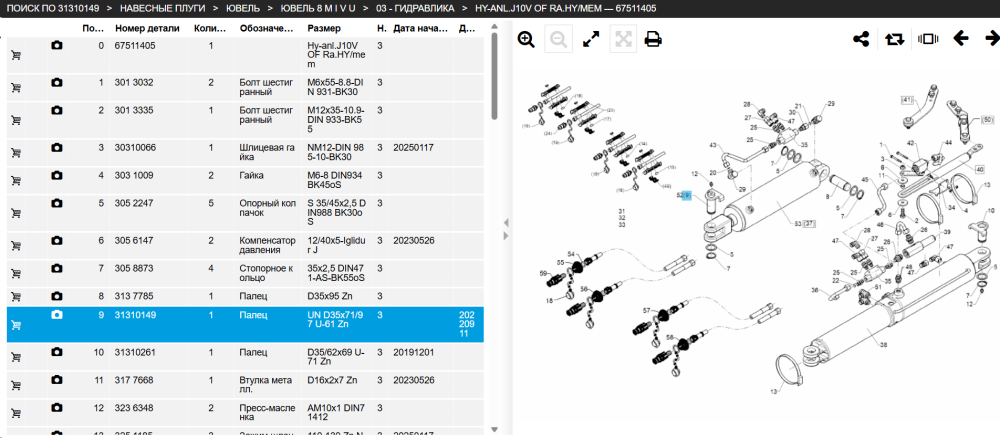
Task: Add part 301 3032 to cart
Action: click(x=17, y=88)
